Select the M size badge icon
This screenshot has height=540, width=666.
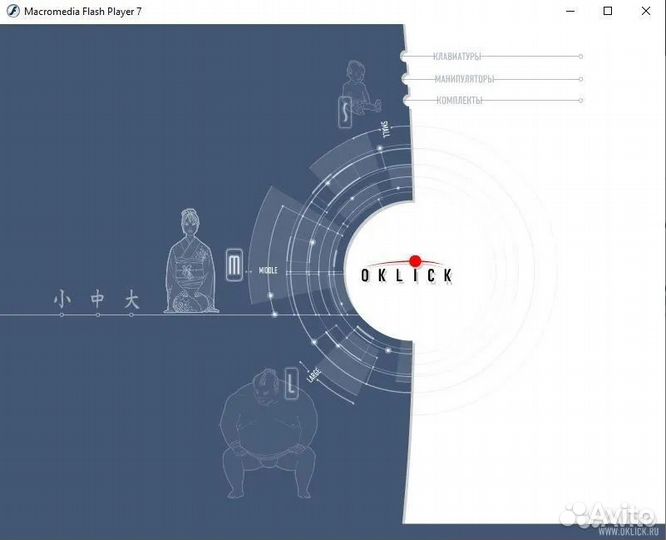point(234,265)
